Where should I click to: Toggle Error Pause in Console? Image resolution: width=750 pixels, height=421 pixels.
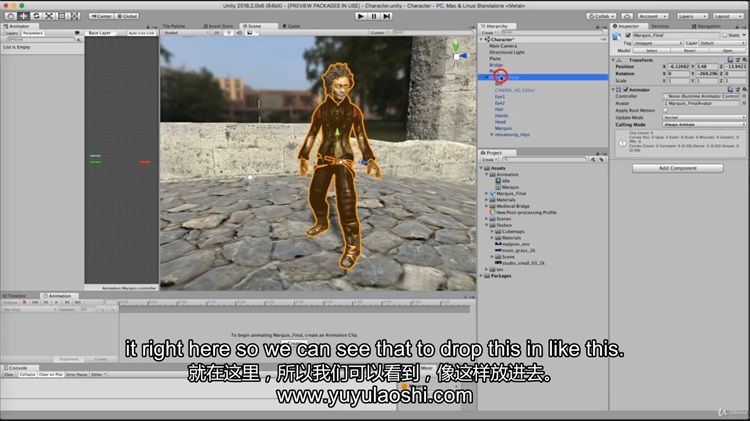77,375
